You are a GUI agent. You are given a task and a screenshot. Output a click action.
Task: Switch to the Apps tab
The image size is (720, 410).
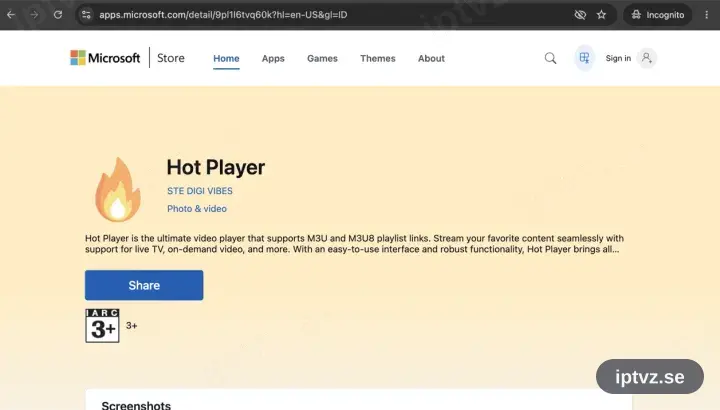point(273,58)
